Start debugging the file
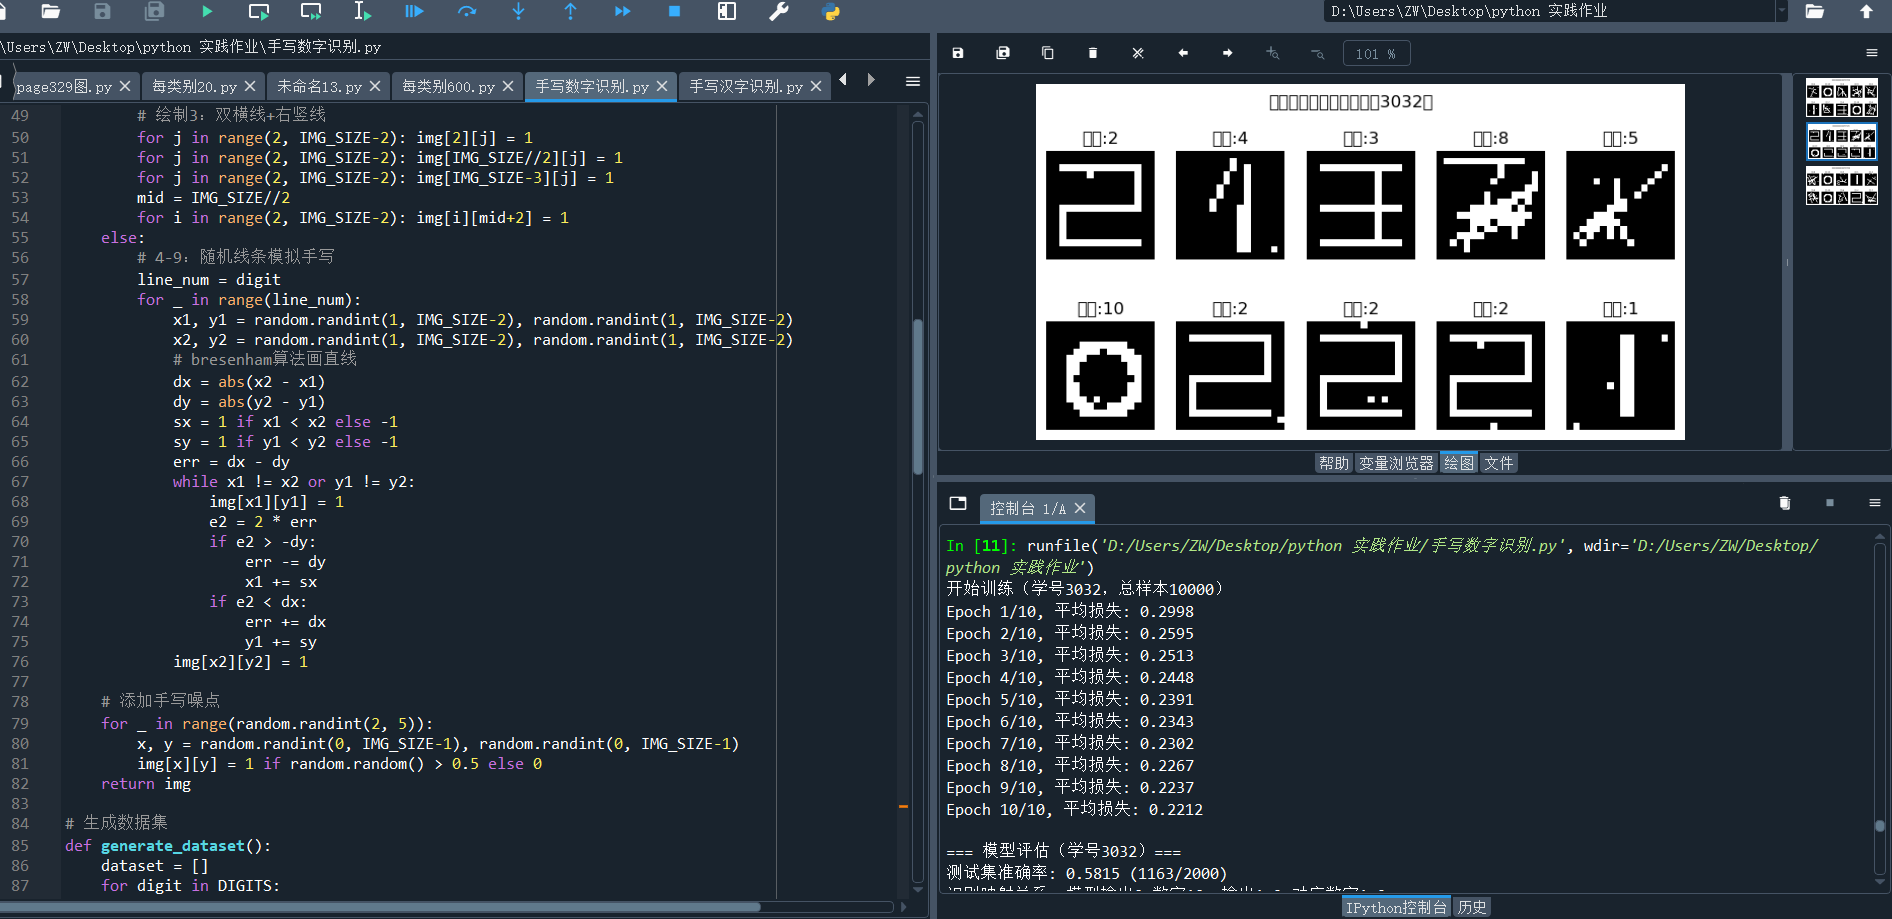This screenshot has width=1892, height=919. pyautogui.click(x=414, y=11)
